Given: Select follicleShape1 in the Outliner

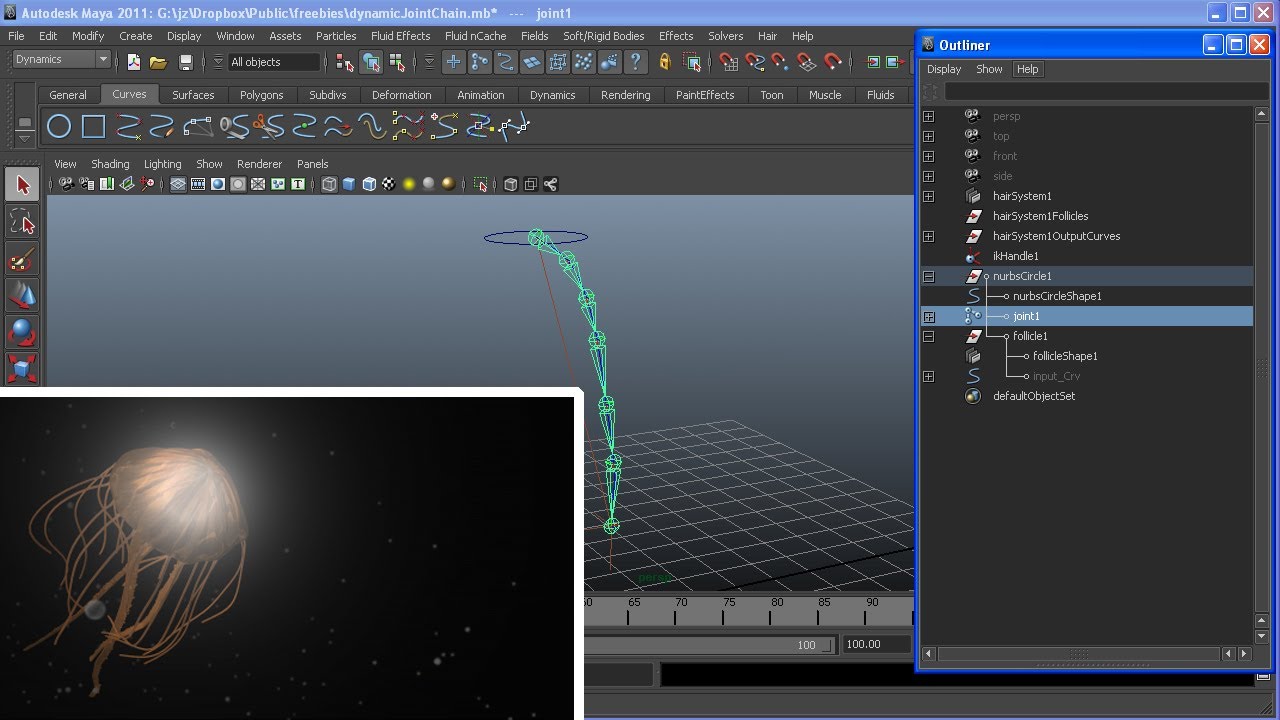Looking at the screenshot, I should point(1065,356).
